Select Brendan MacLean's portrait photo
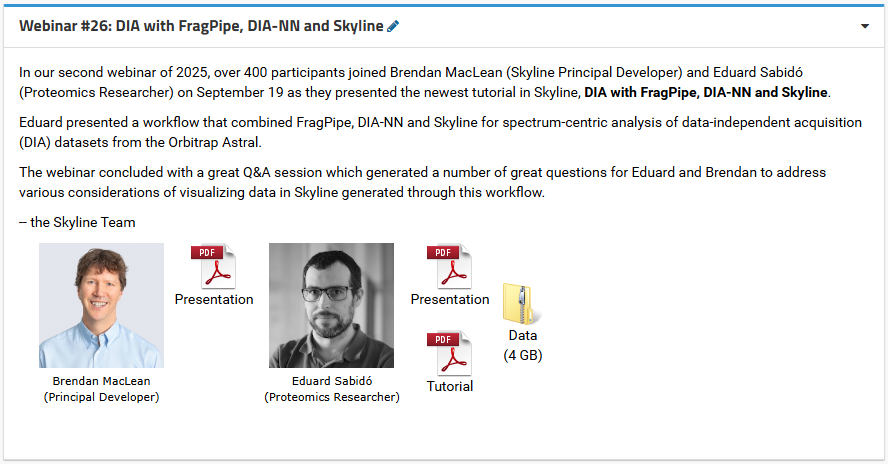 point(101,305)
